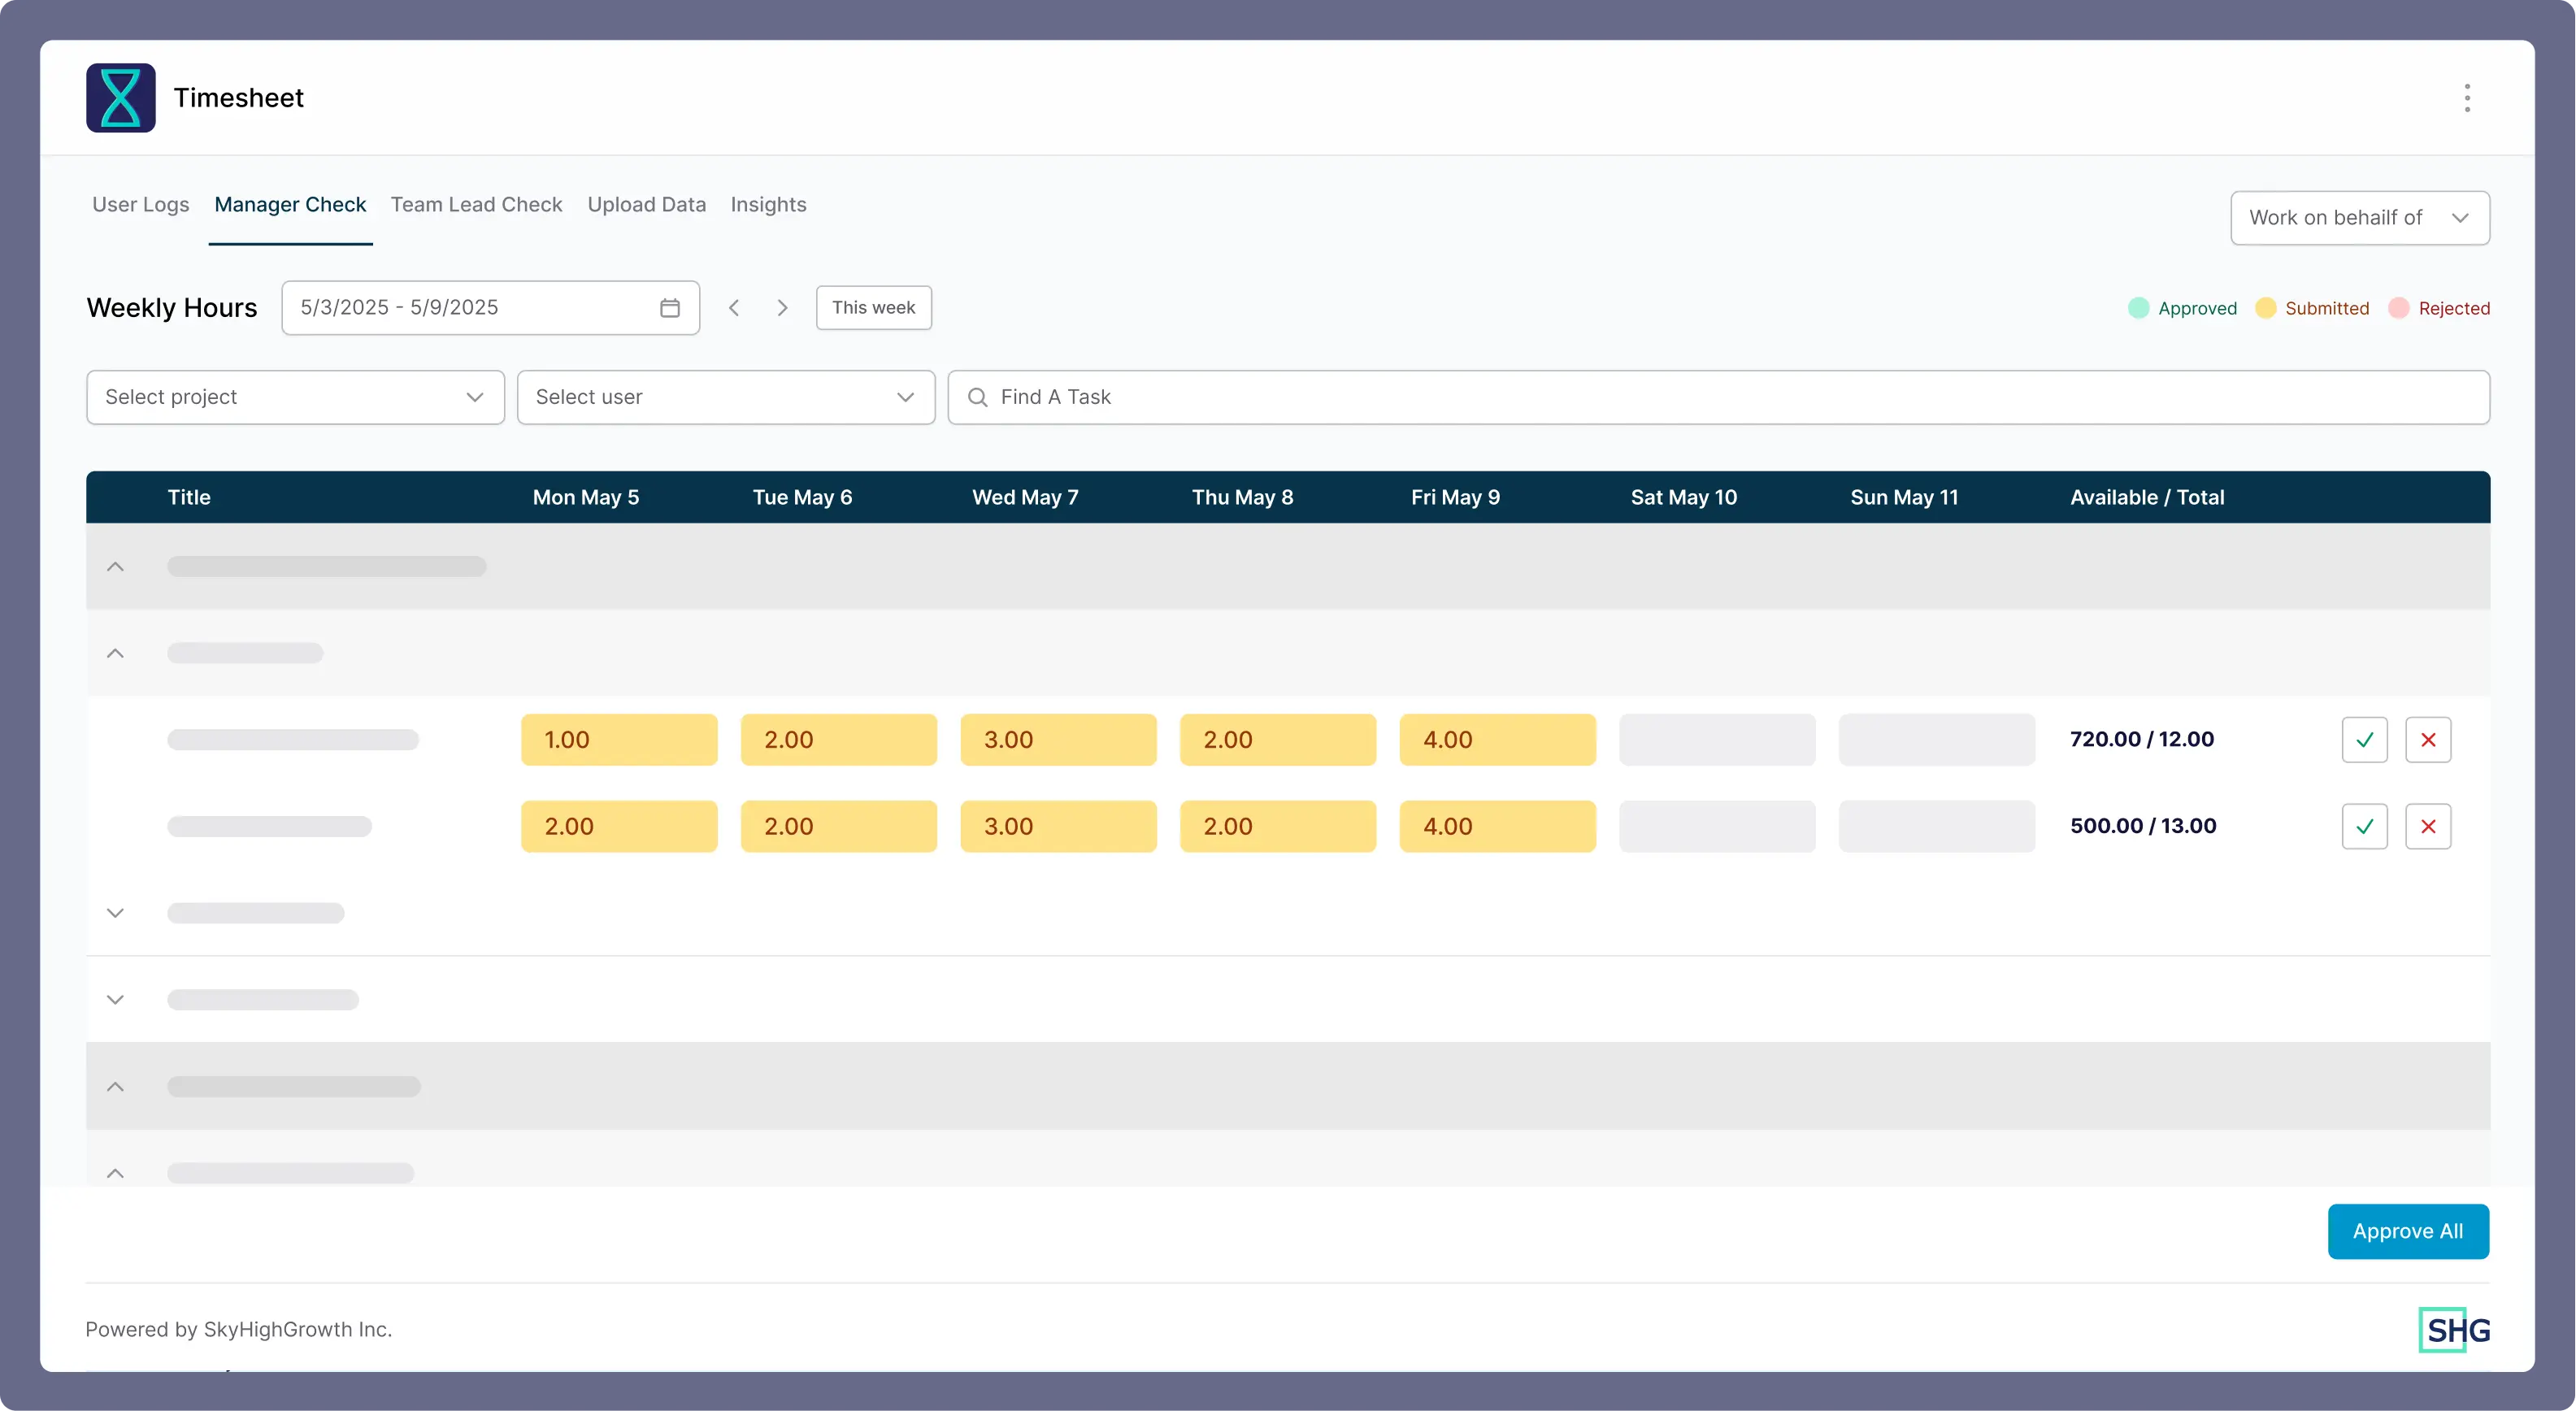Open the Work on behalf of dropdown
The image size is (2576, 1411).
point(2359,218)
